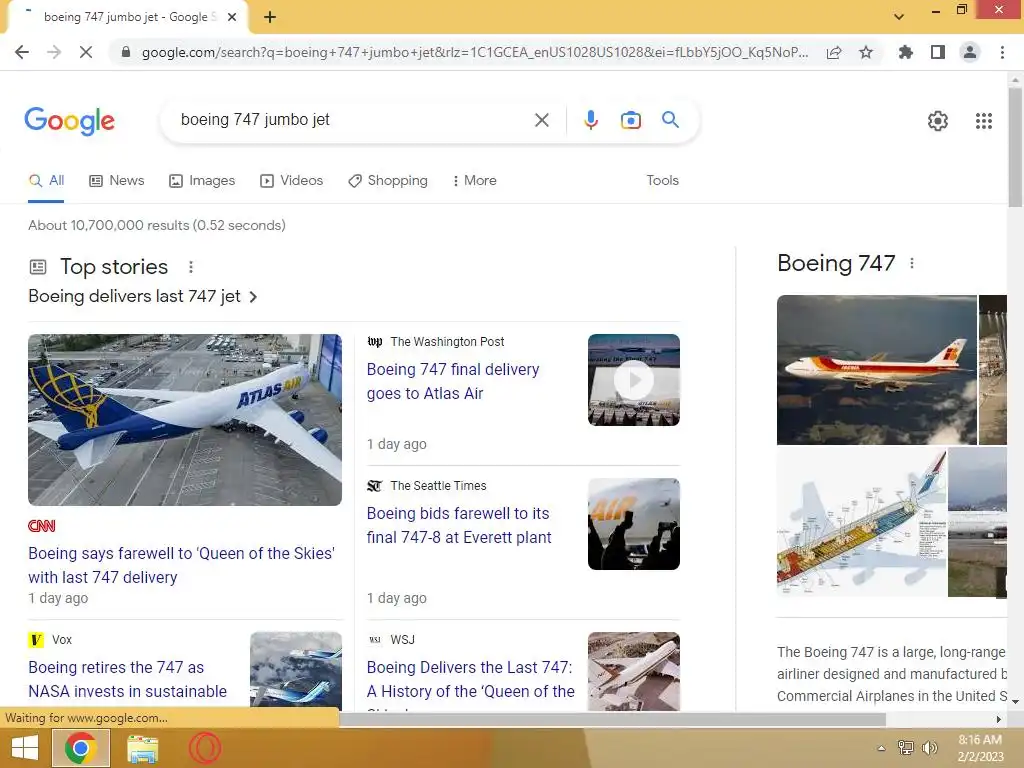Open Top stories options menu
1024x768 pixels.
pos(191,267)
